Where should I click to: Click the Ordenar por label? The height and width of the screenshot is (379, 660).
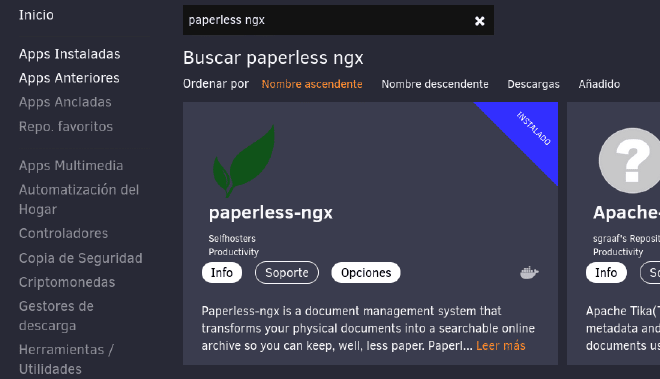[x=216, y=84]
